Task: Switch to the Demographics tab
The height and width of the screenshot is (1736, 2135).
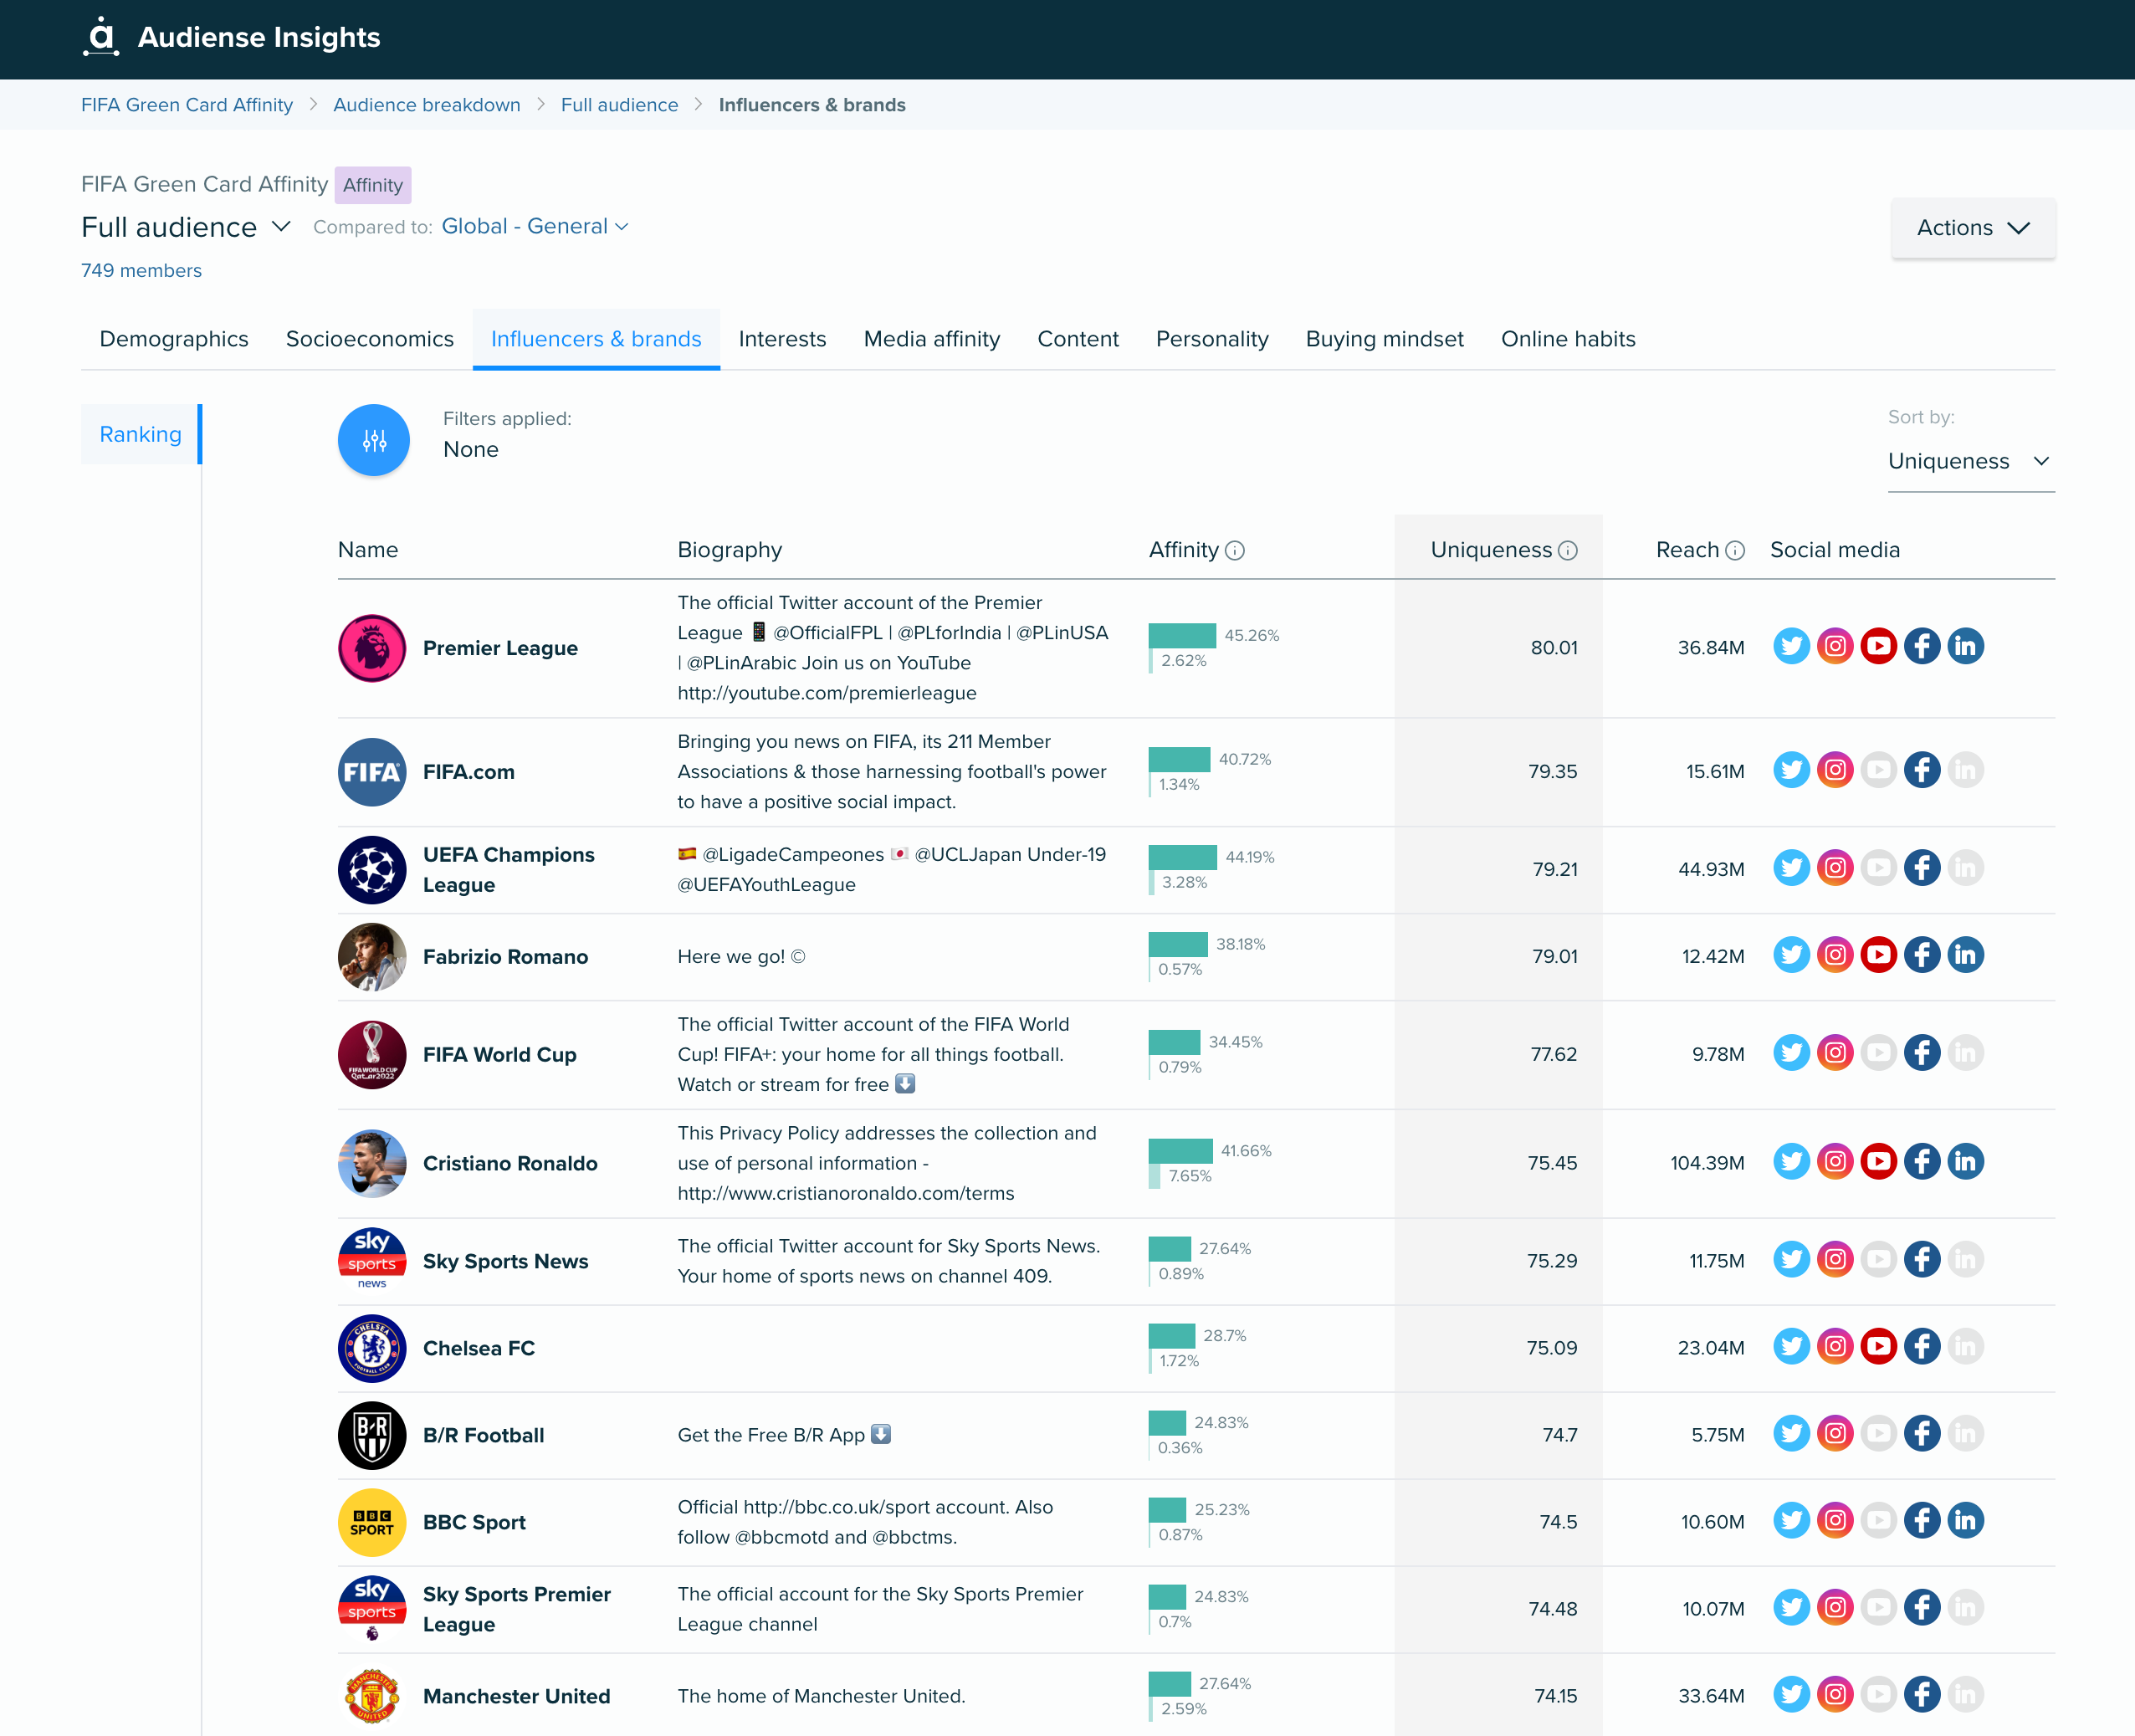Action: 173,339
